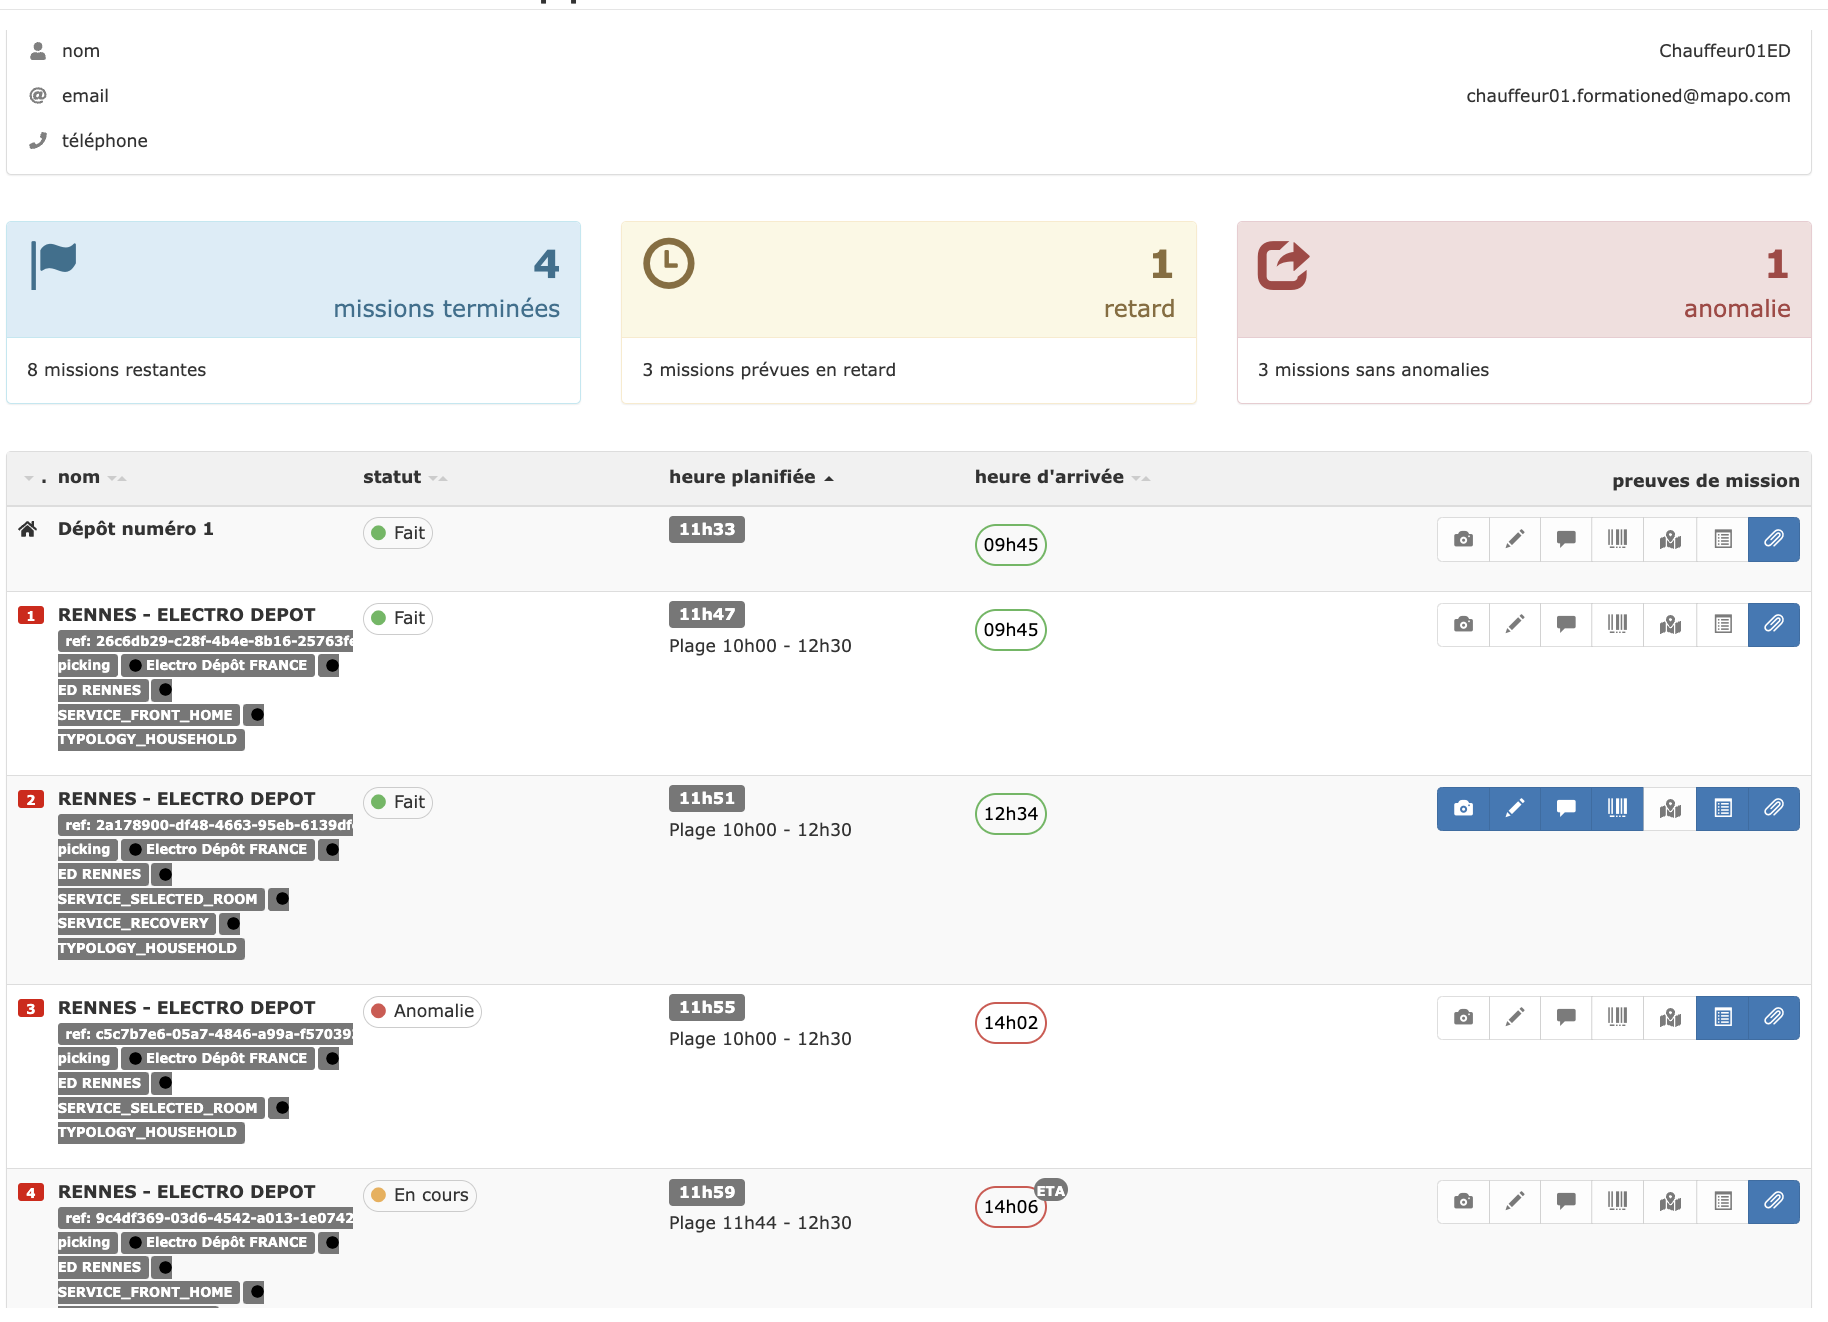Open the statut column filter dropdown
This screenshot has width=1828, height=1322.
[438, 477]
